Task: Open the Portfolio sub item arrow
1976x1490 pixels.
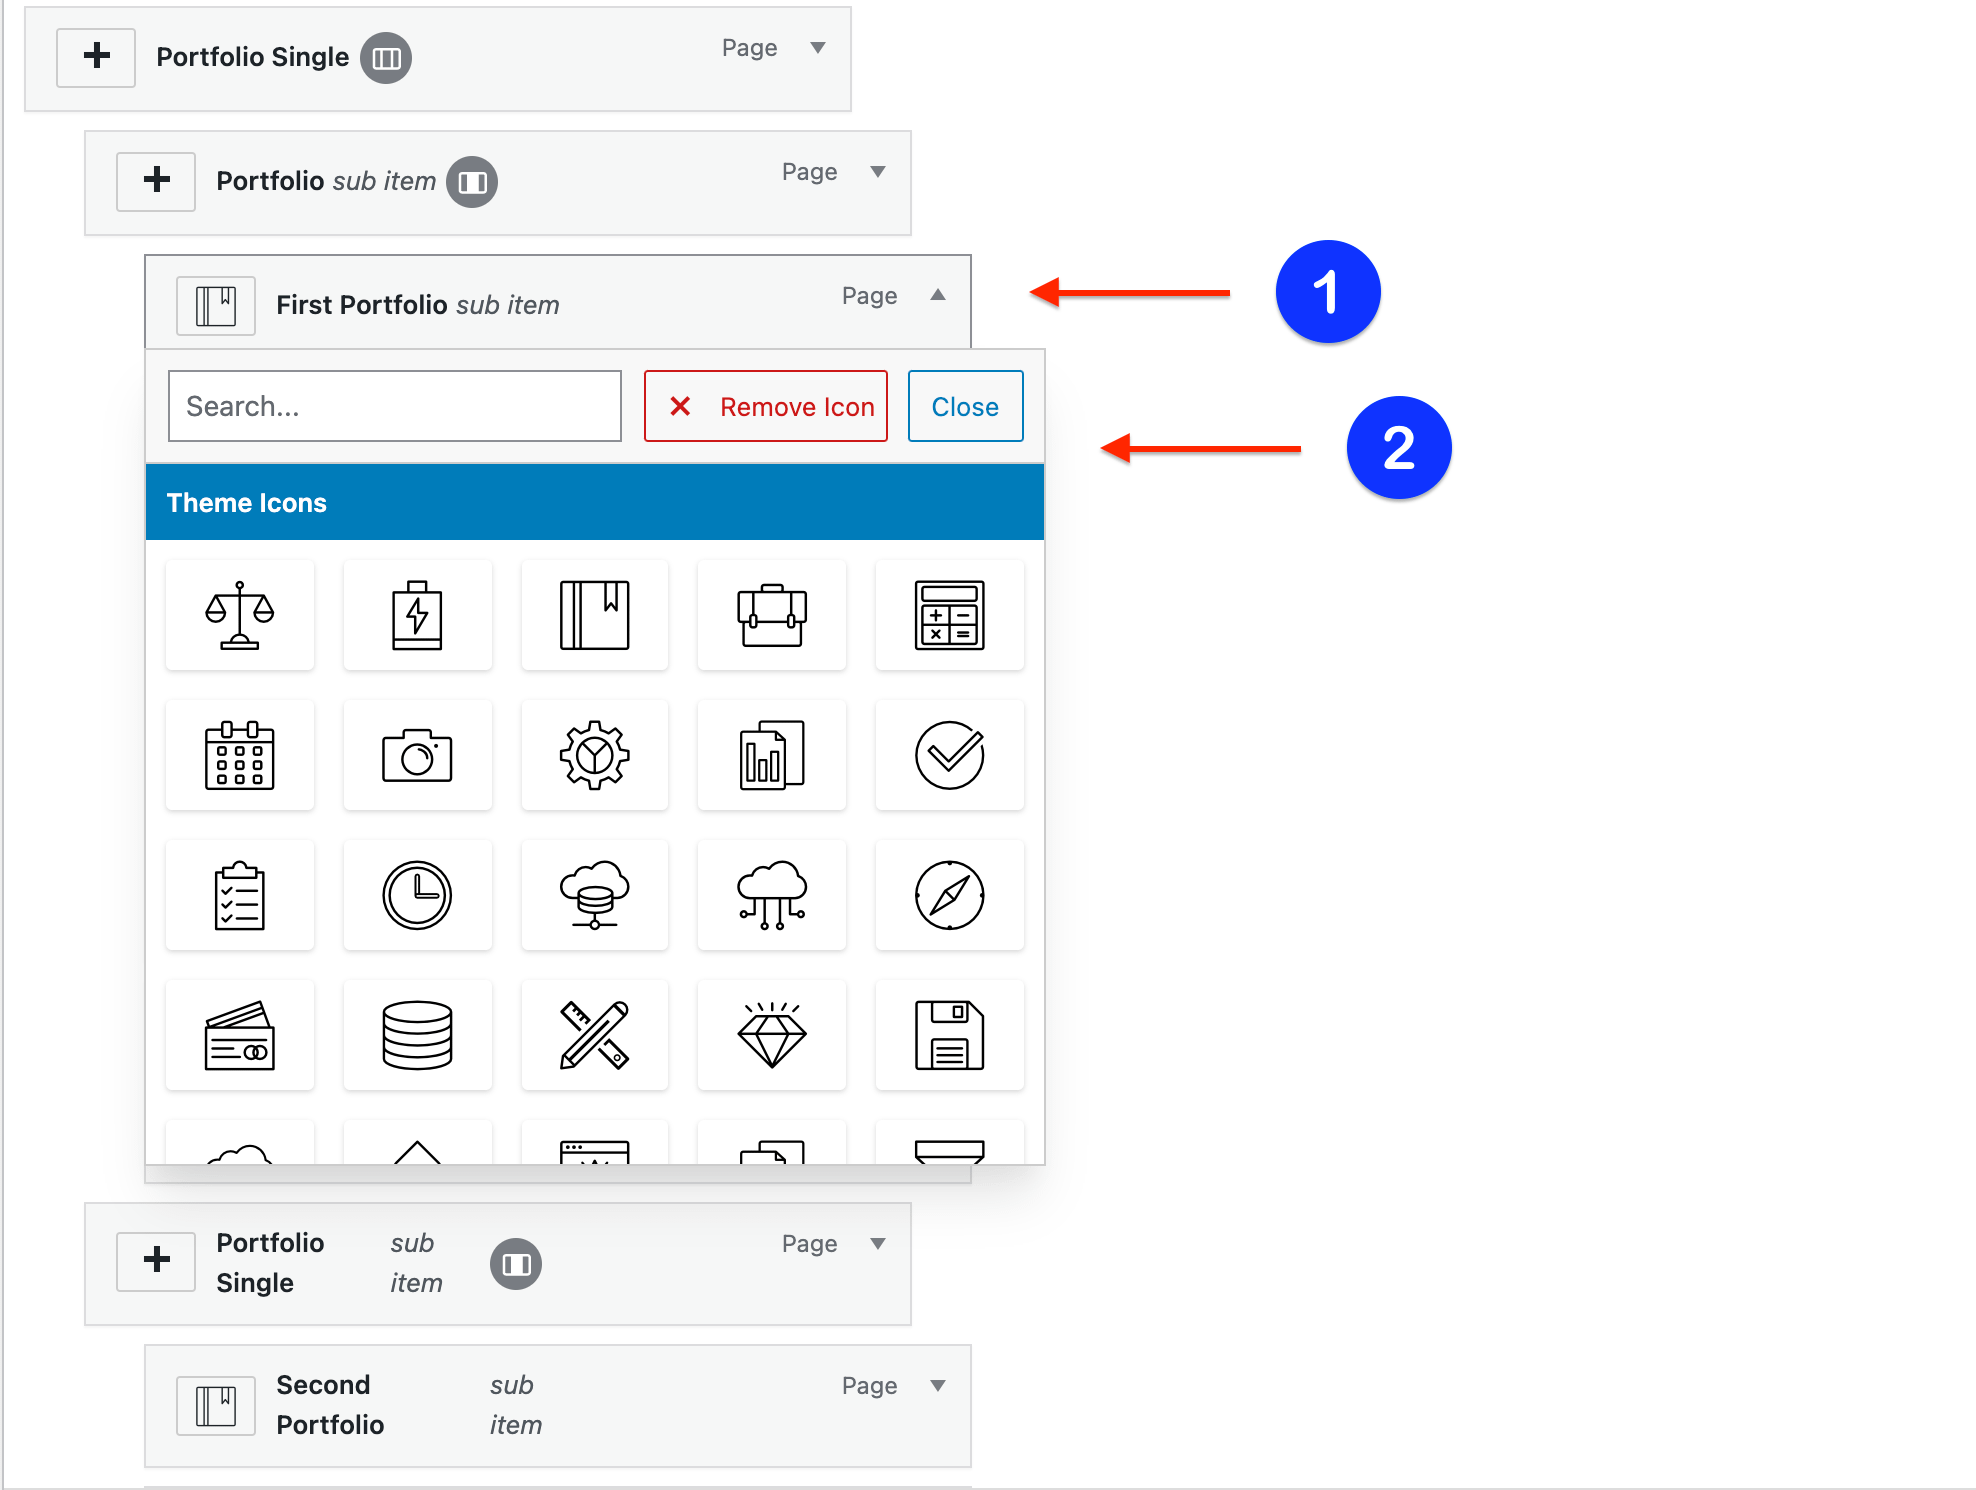Action: pyautogui.click(x=878, y=172)
